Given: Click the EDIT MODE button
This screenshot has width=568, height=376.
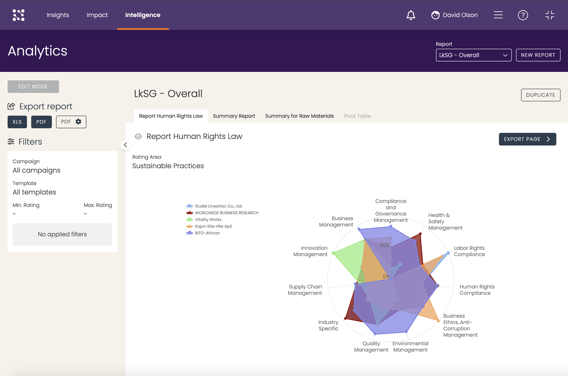Looking at the screenshot, I should click(33, 87).
